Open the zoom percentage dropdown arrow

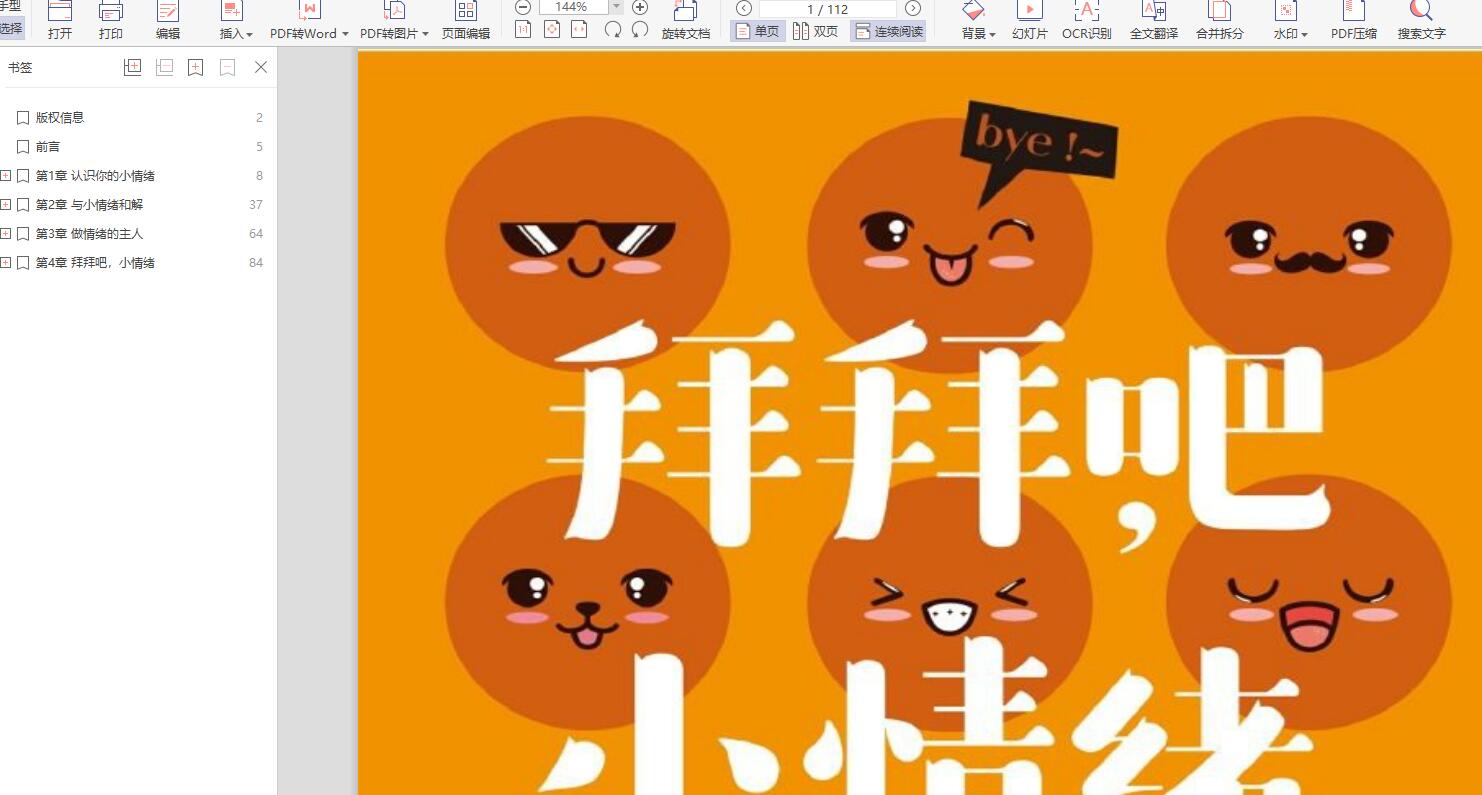616,7
